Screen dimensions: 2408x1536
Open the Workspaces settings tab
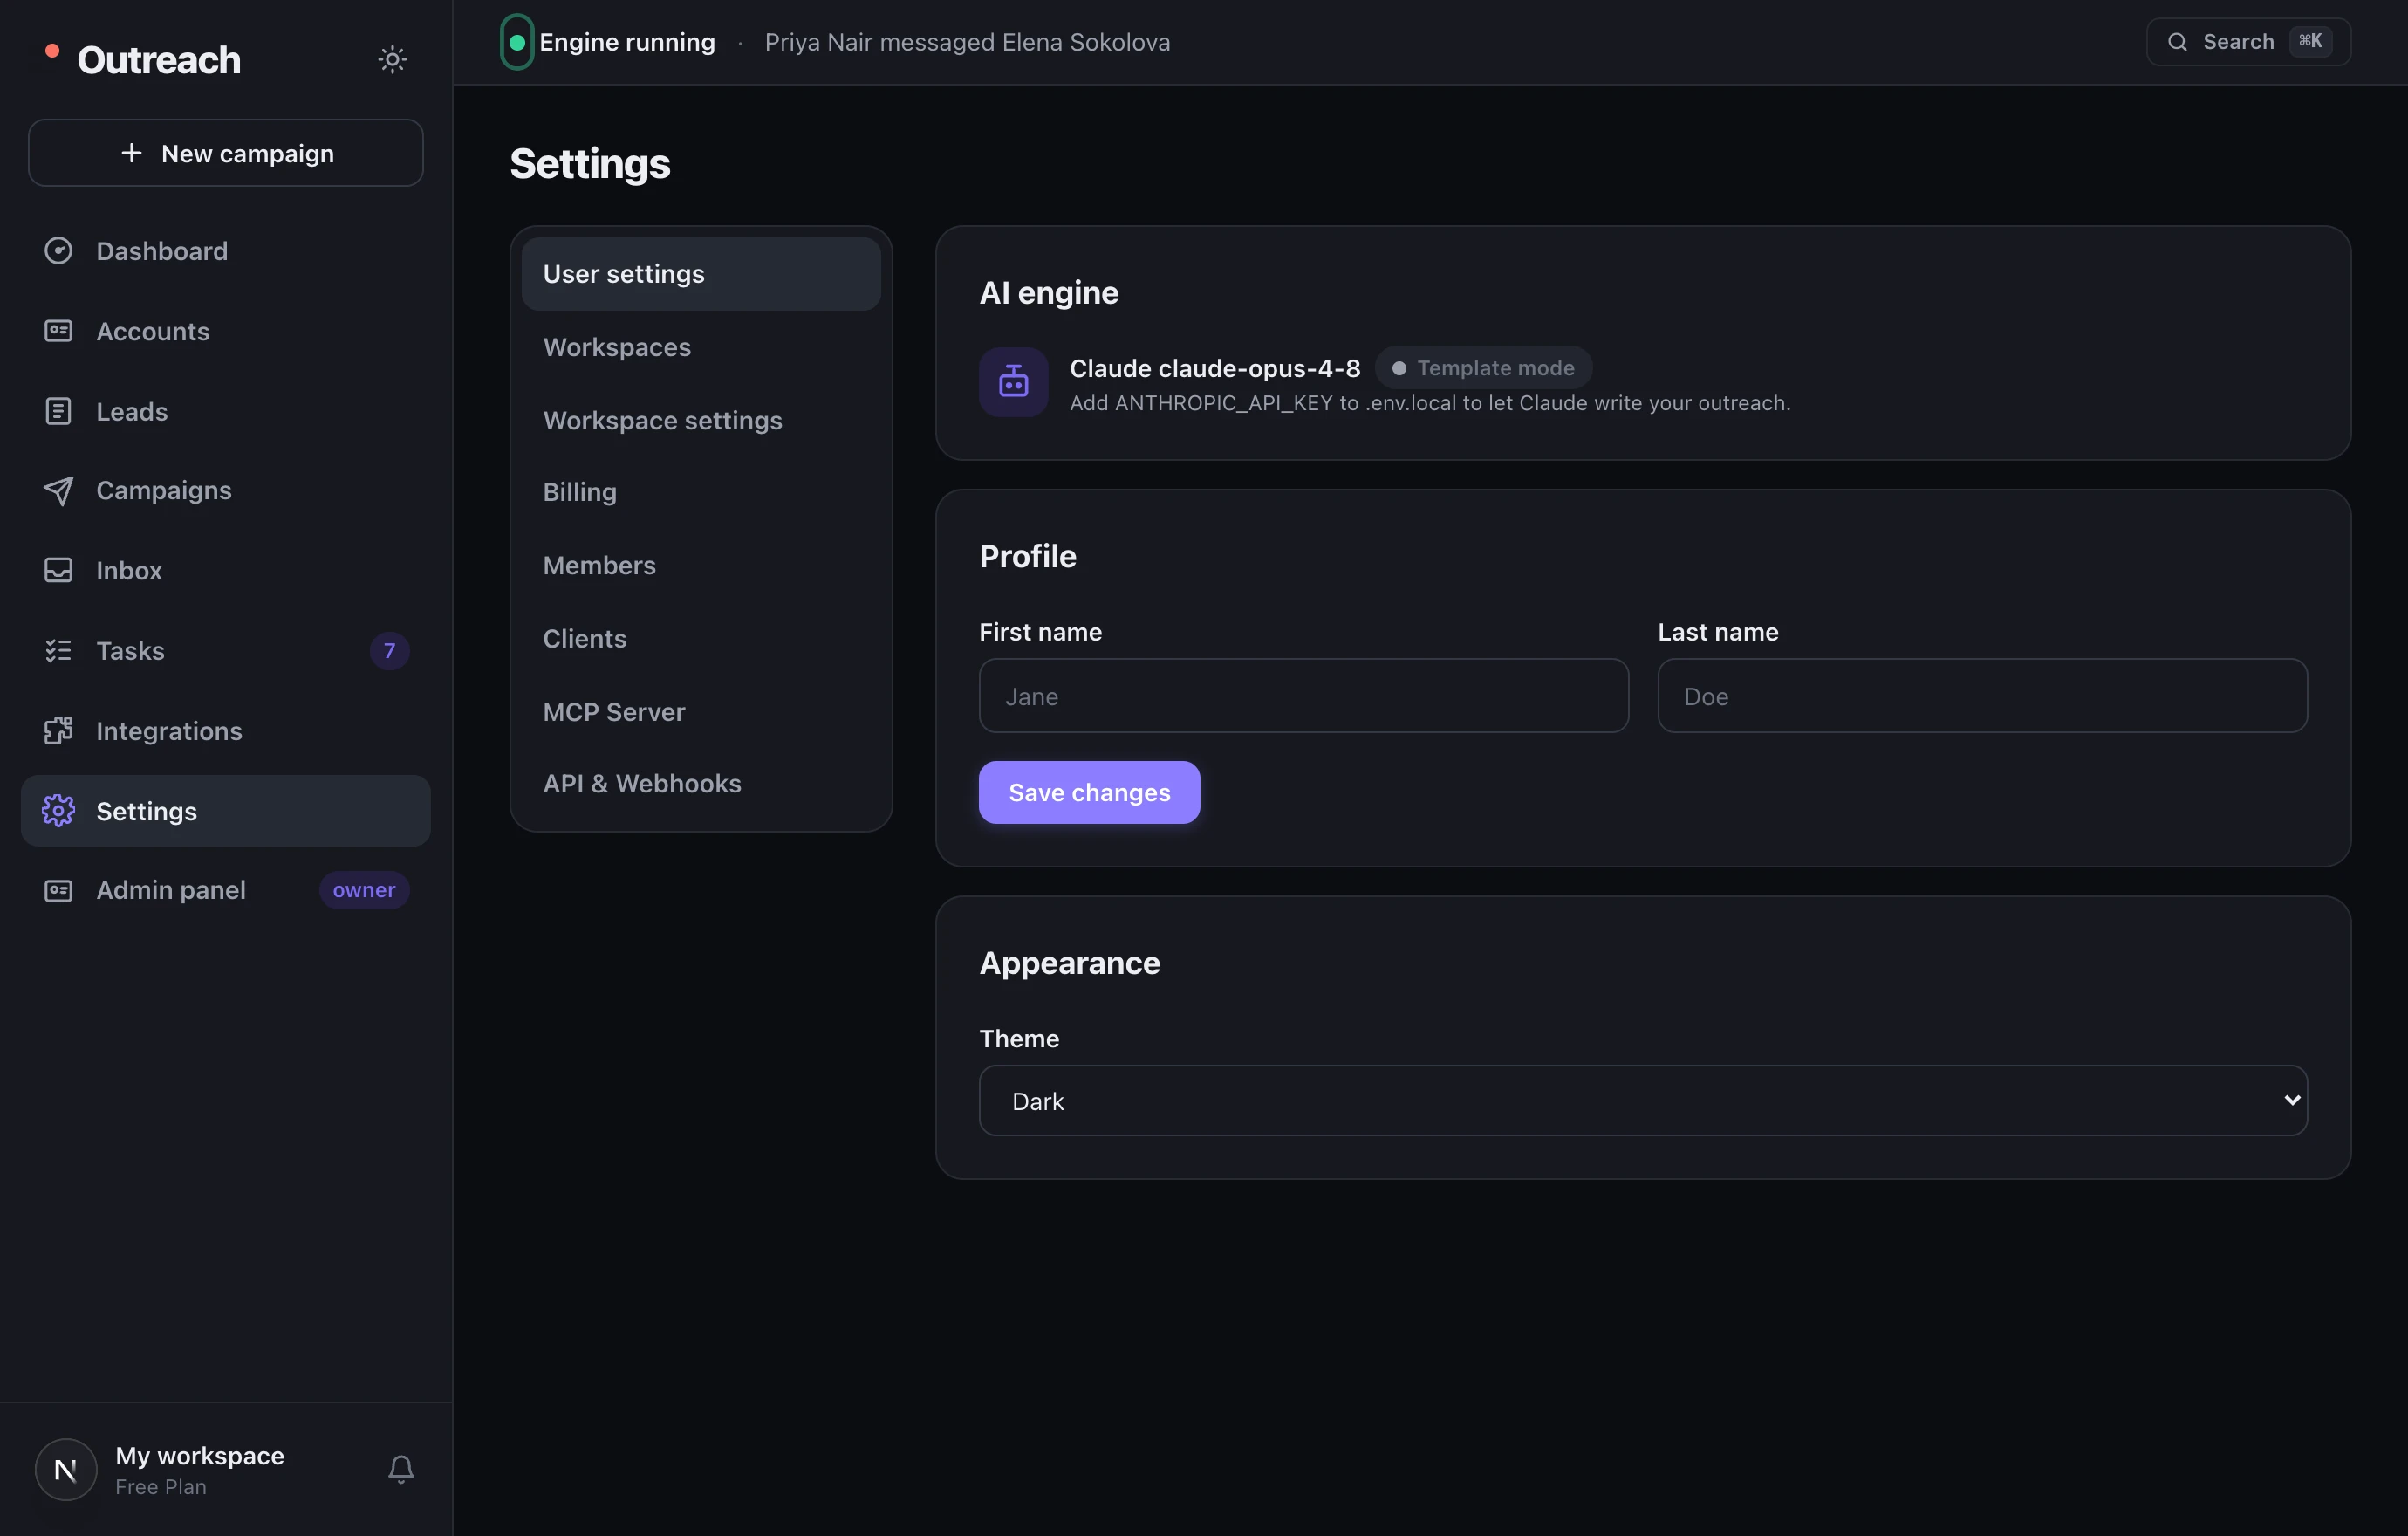[x=701, y=347]
